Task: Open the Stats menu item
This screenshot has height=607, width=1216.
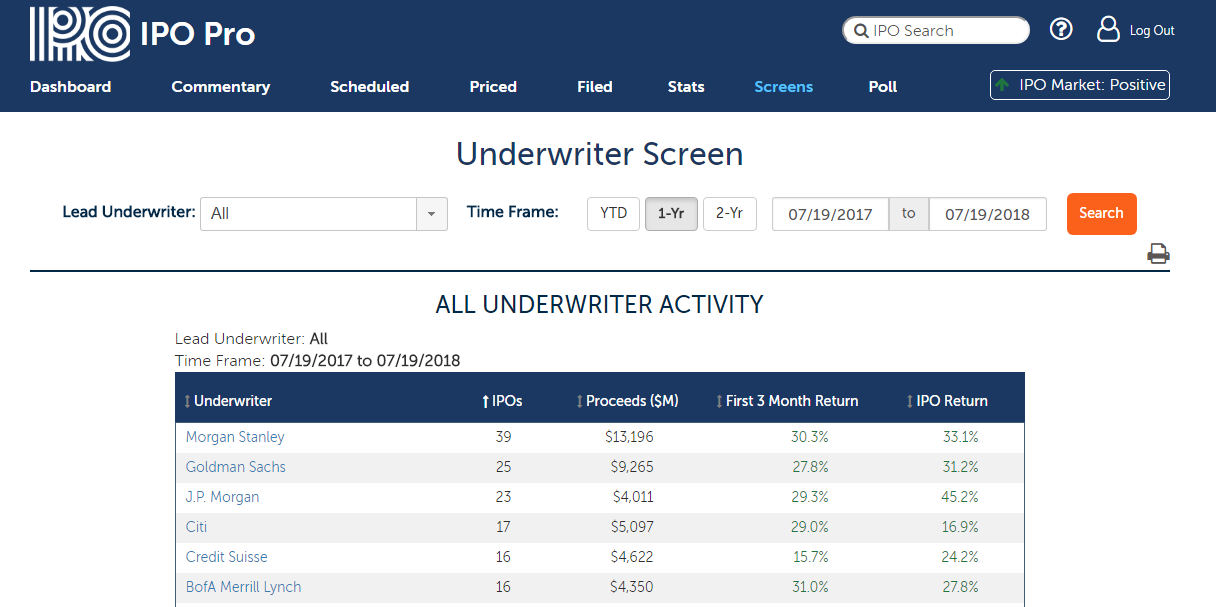Action: pos(686,87)
